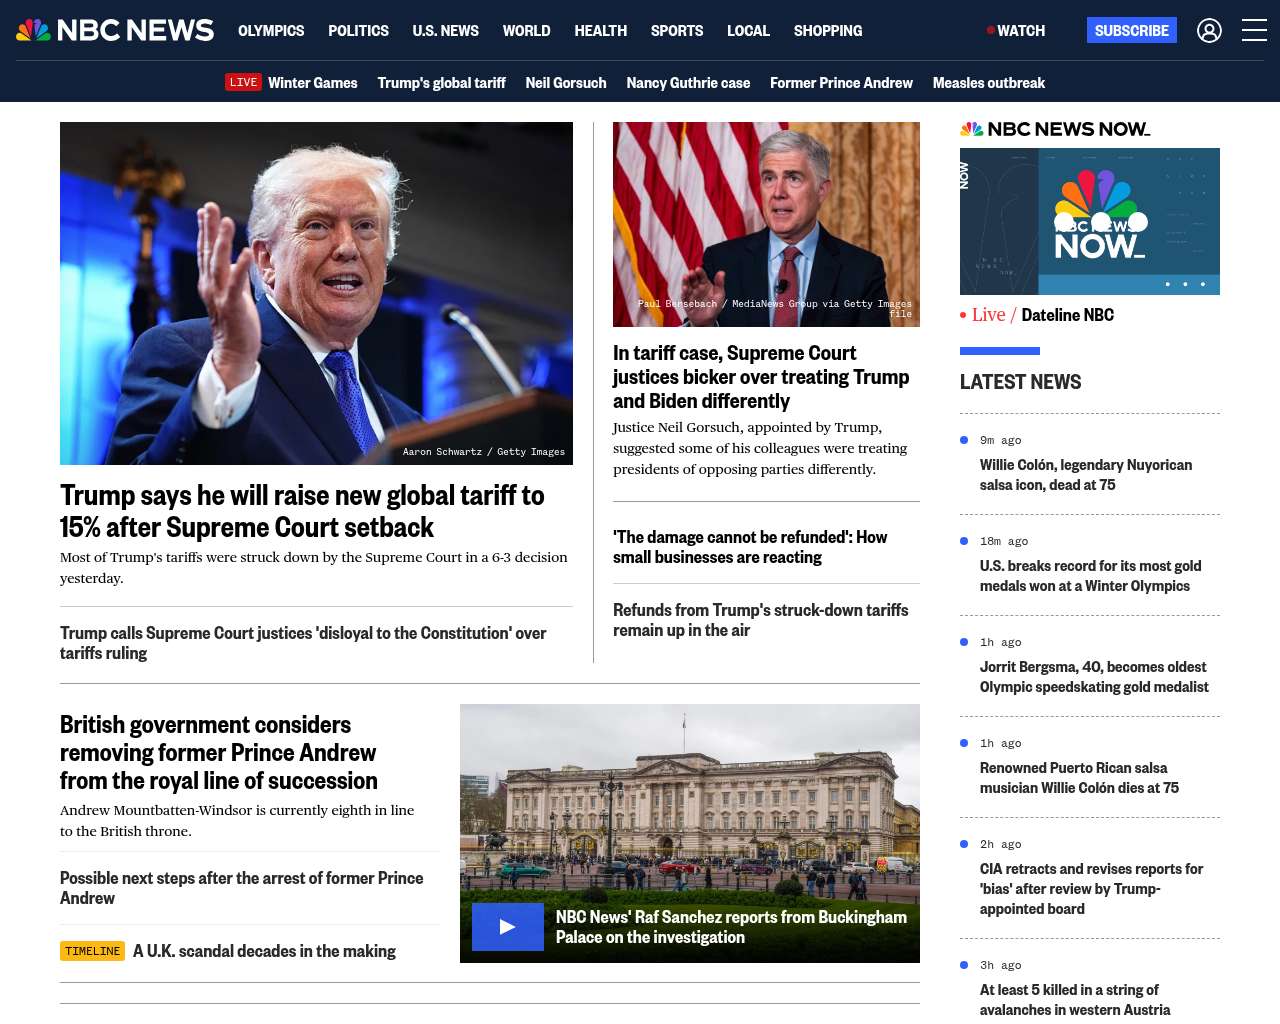1280x1024 pixels.
Task: Click the Raf Sanchez video caption
Action: click(731, 927)
